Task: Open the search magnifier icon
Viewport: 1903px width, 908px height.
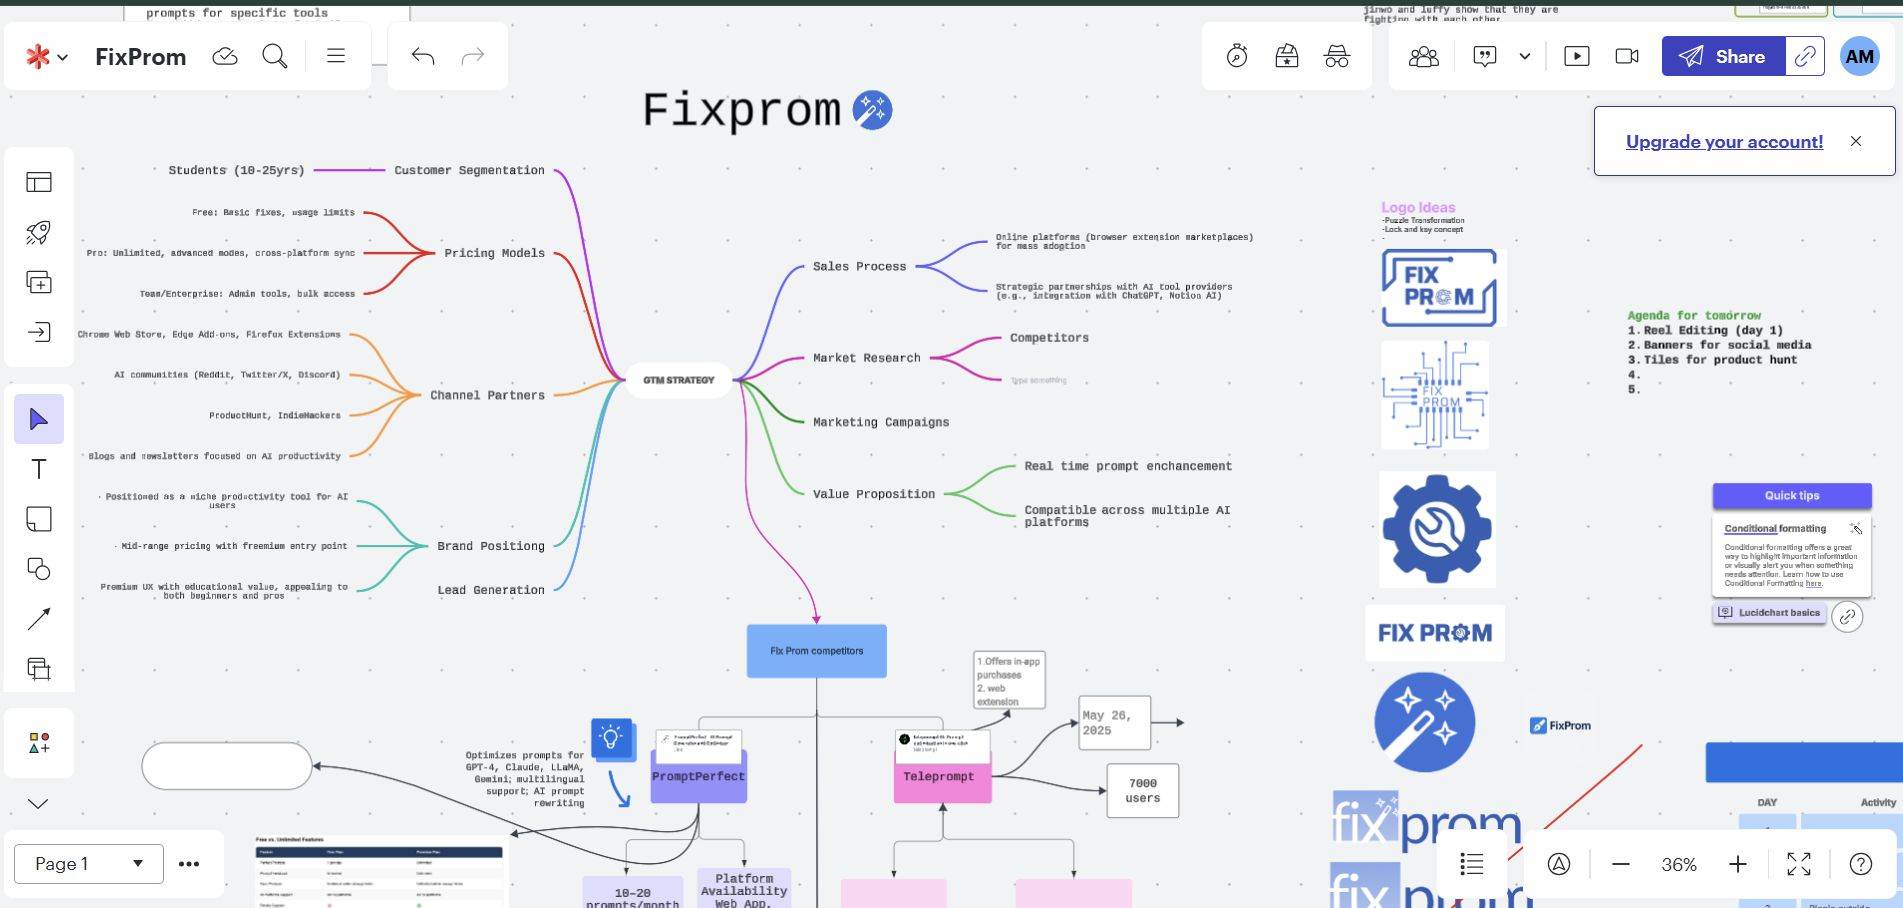Action: (275, 56)
